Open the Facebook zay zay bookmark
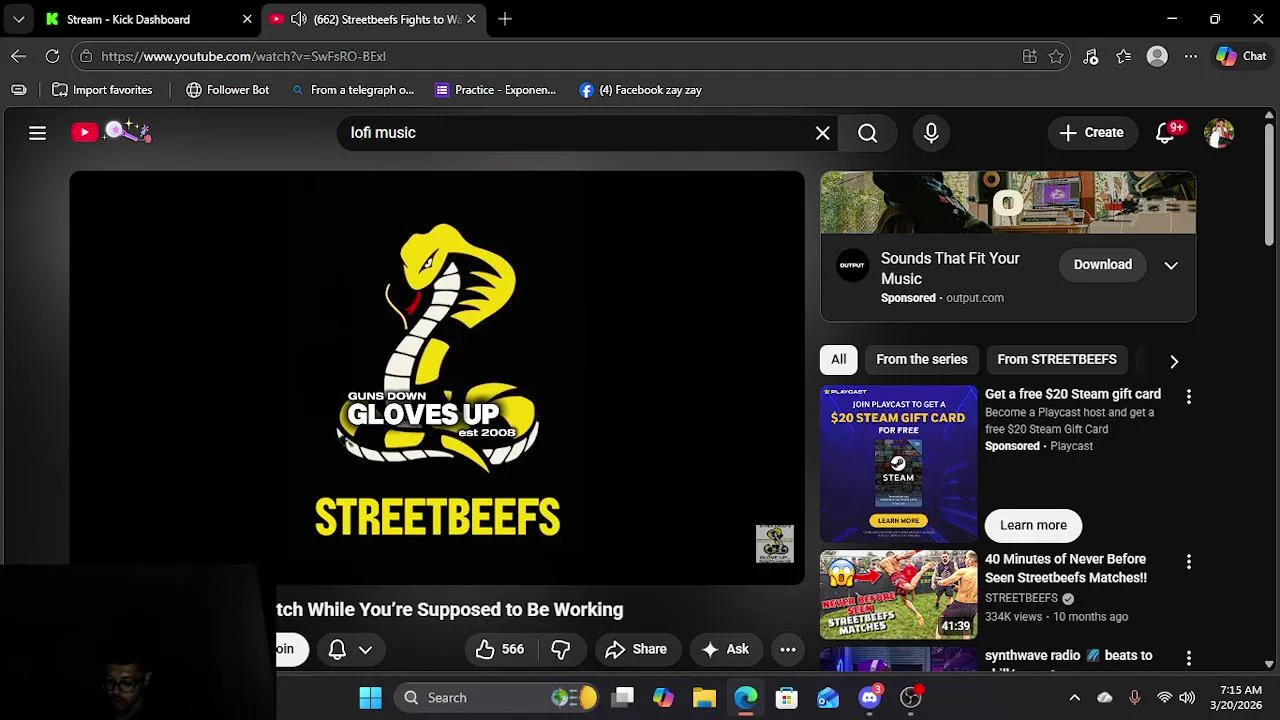 pos(640,90)
